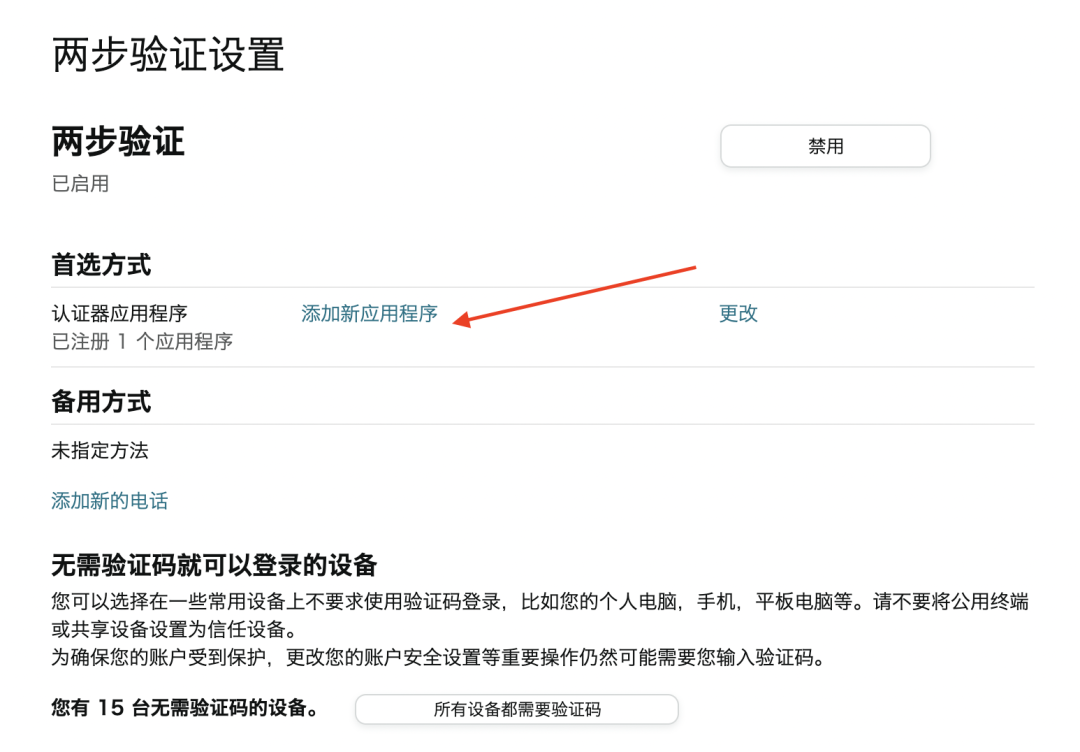Click 添加新的电话 to add a phone
1080x752 pixels.
109,500
